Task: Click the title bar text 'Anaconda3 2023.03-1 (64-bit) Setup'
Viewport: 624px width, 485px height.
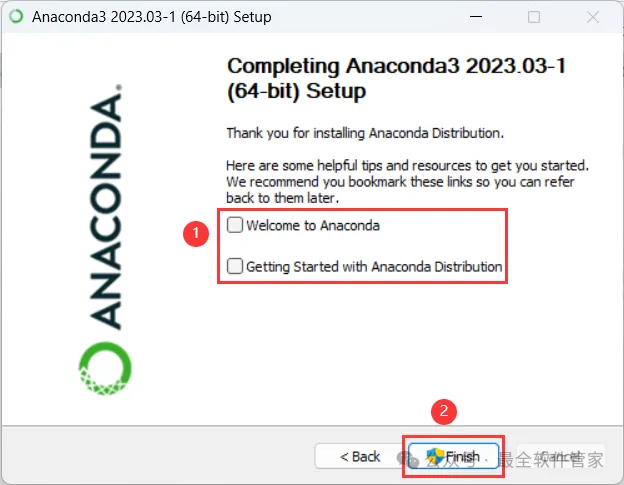Action: [x=152, y=17]
